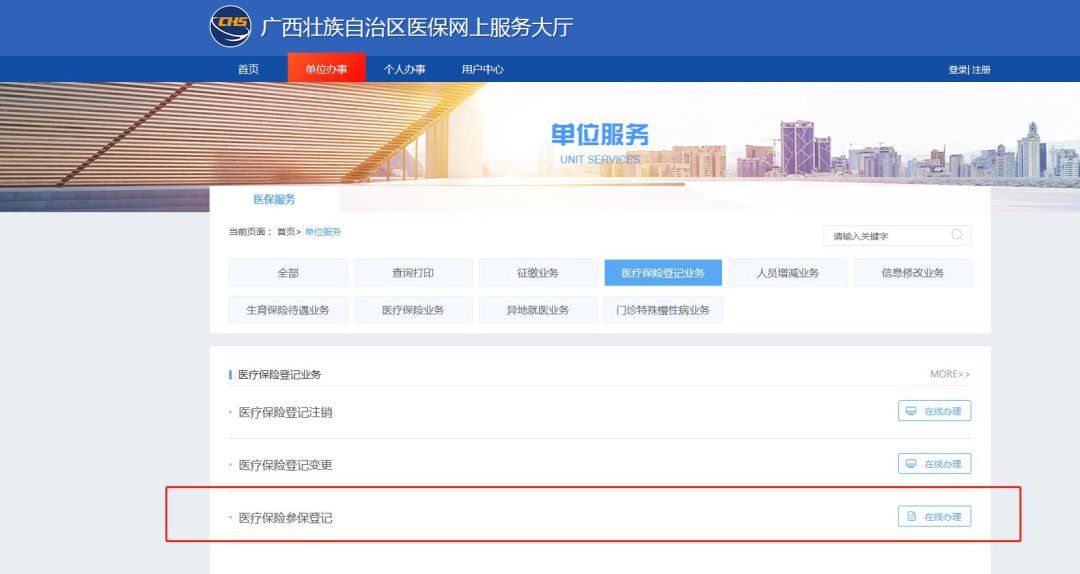Select the 生育保险待遇业务 category

coord(288,310)
